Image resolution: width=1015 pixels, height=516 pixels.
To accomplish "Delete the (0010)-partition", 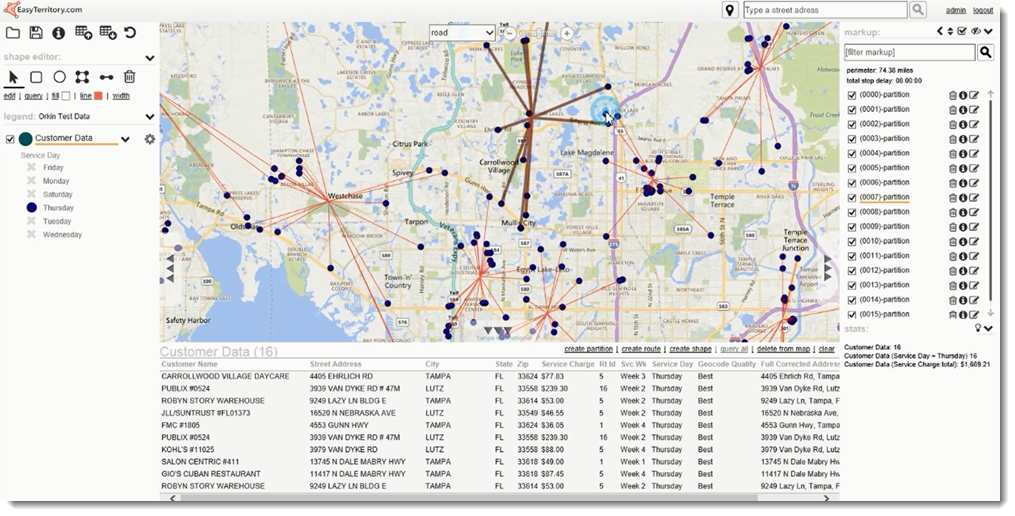I will pyautogui.click(x=953, y=241).
